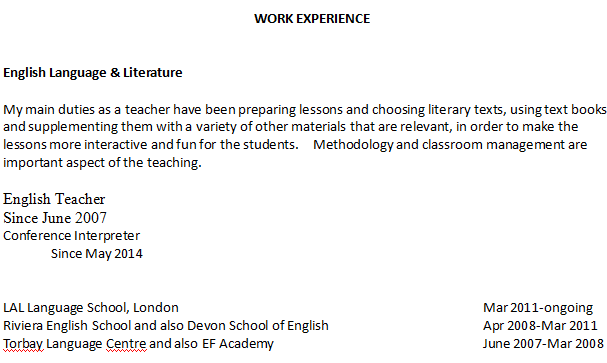This screenshot has height=363, width=607.
Task: Click the word 'teacher' in first paragraph line
Action: click(147, 110)
